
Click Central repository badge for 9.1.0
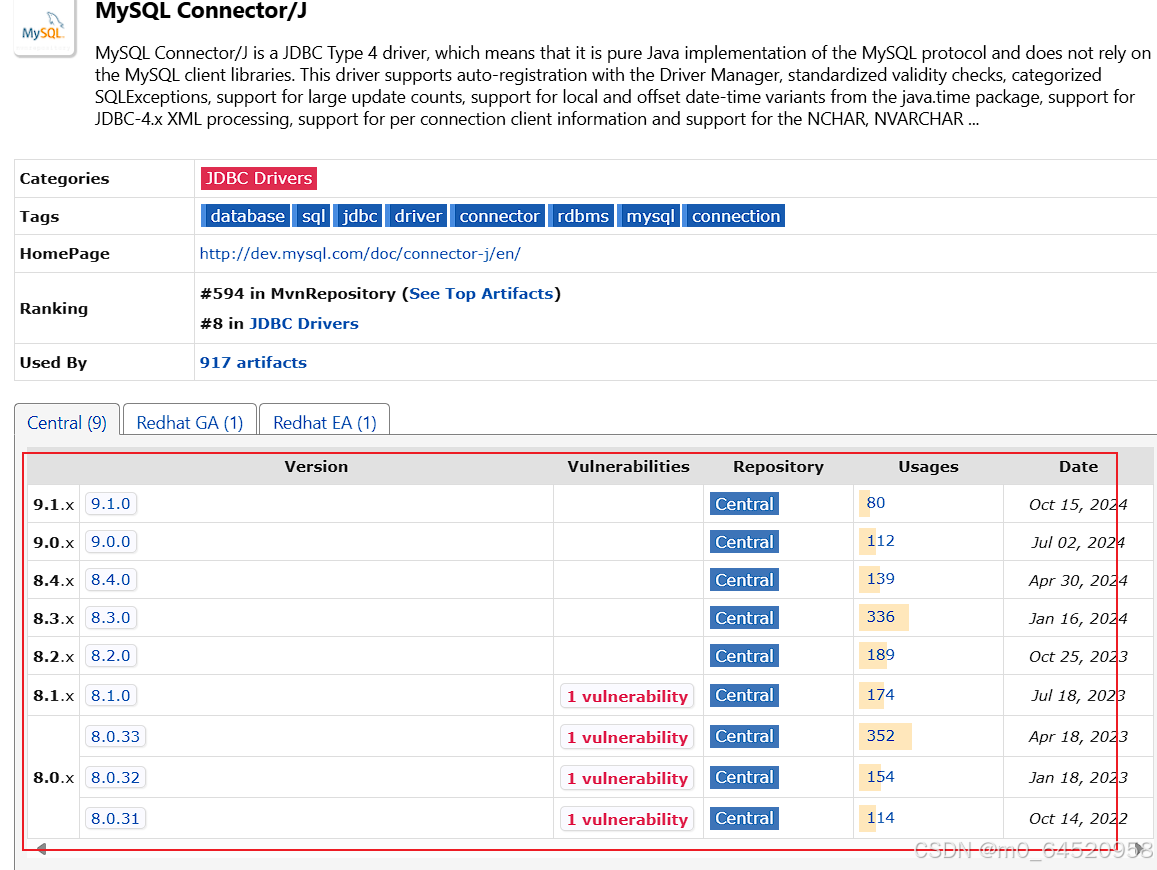[x=744, y=504]
